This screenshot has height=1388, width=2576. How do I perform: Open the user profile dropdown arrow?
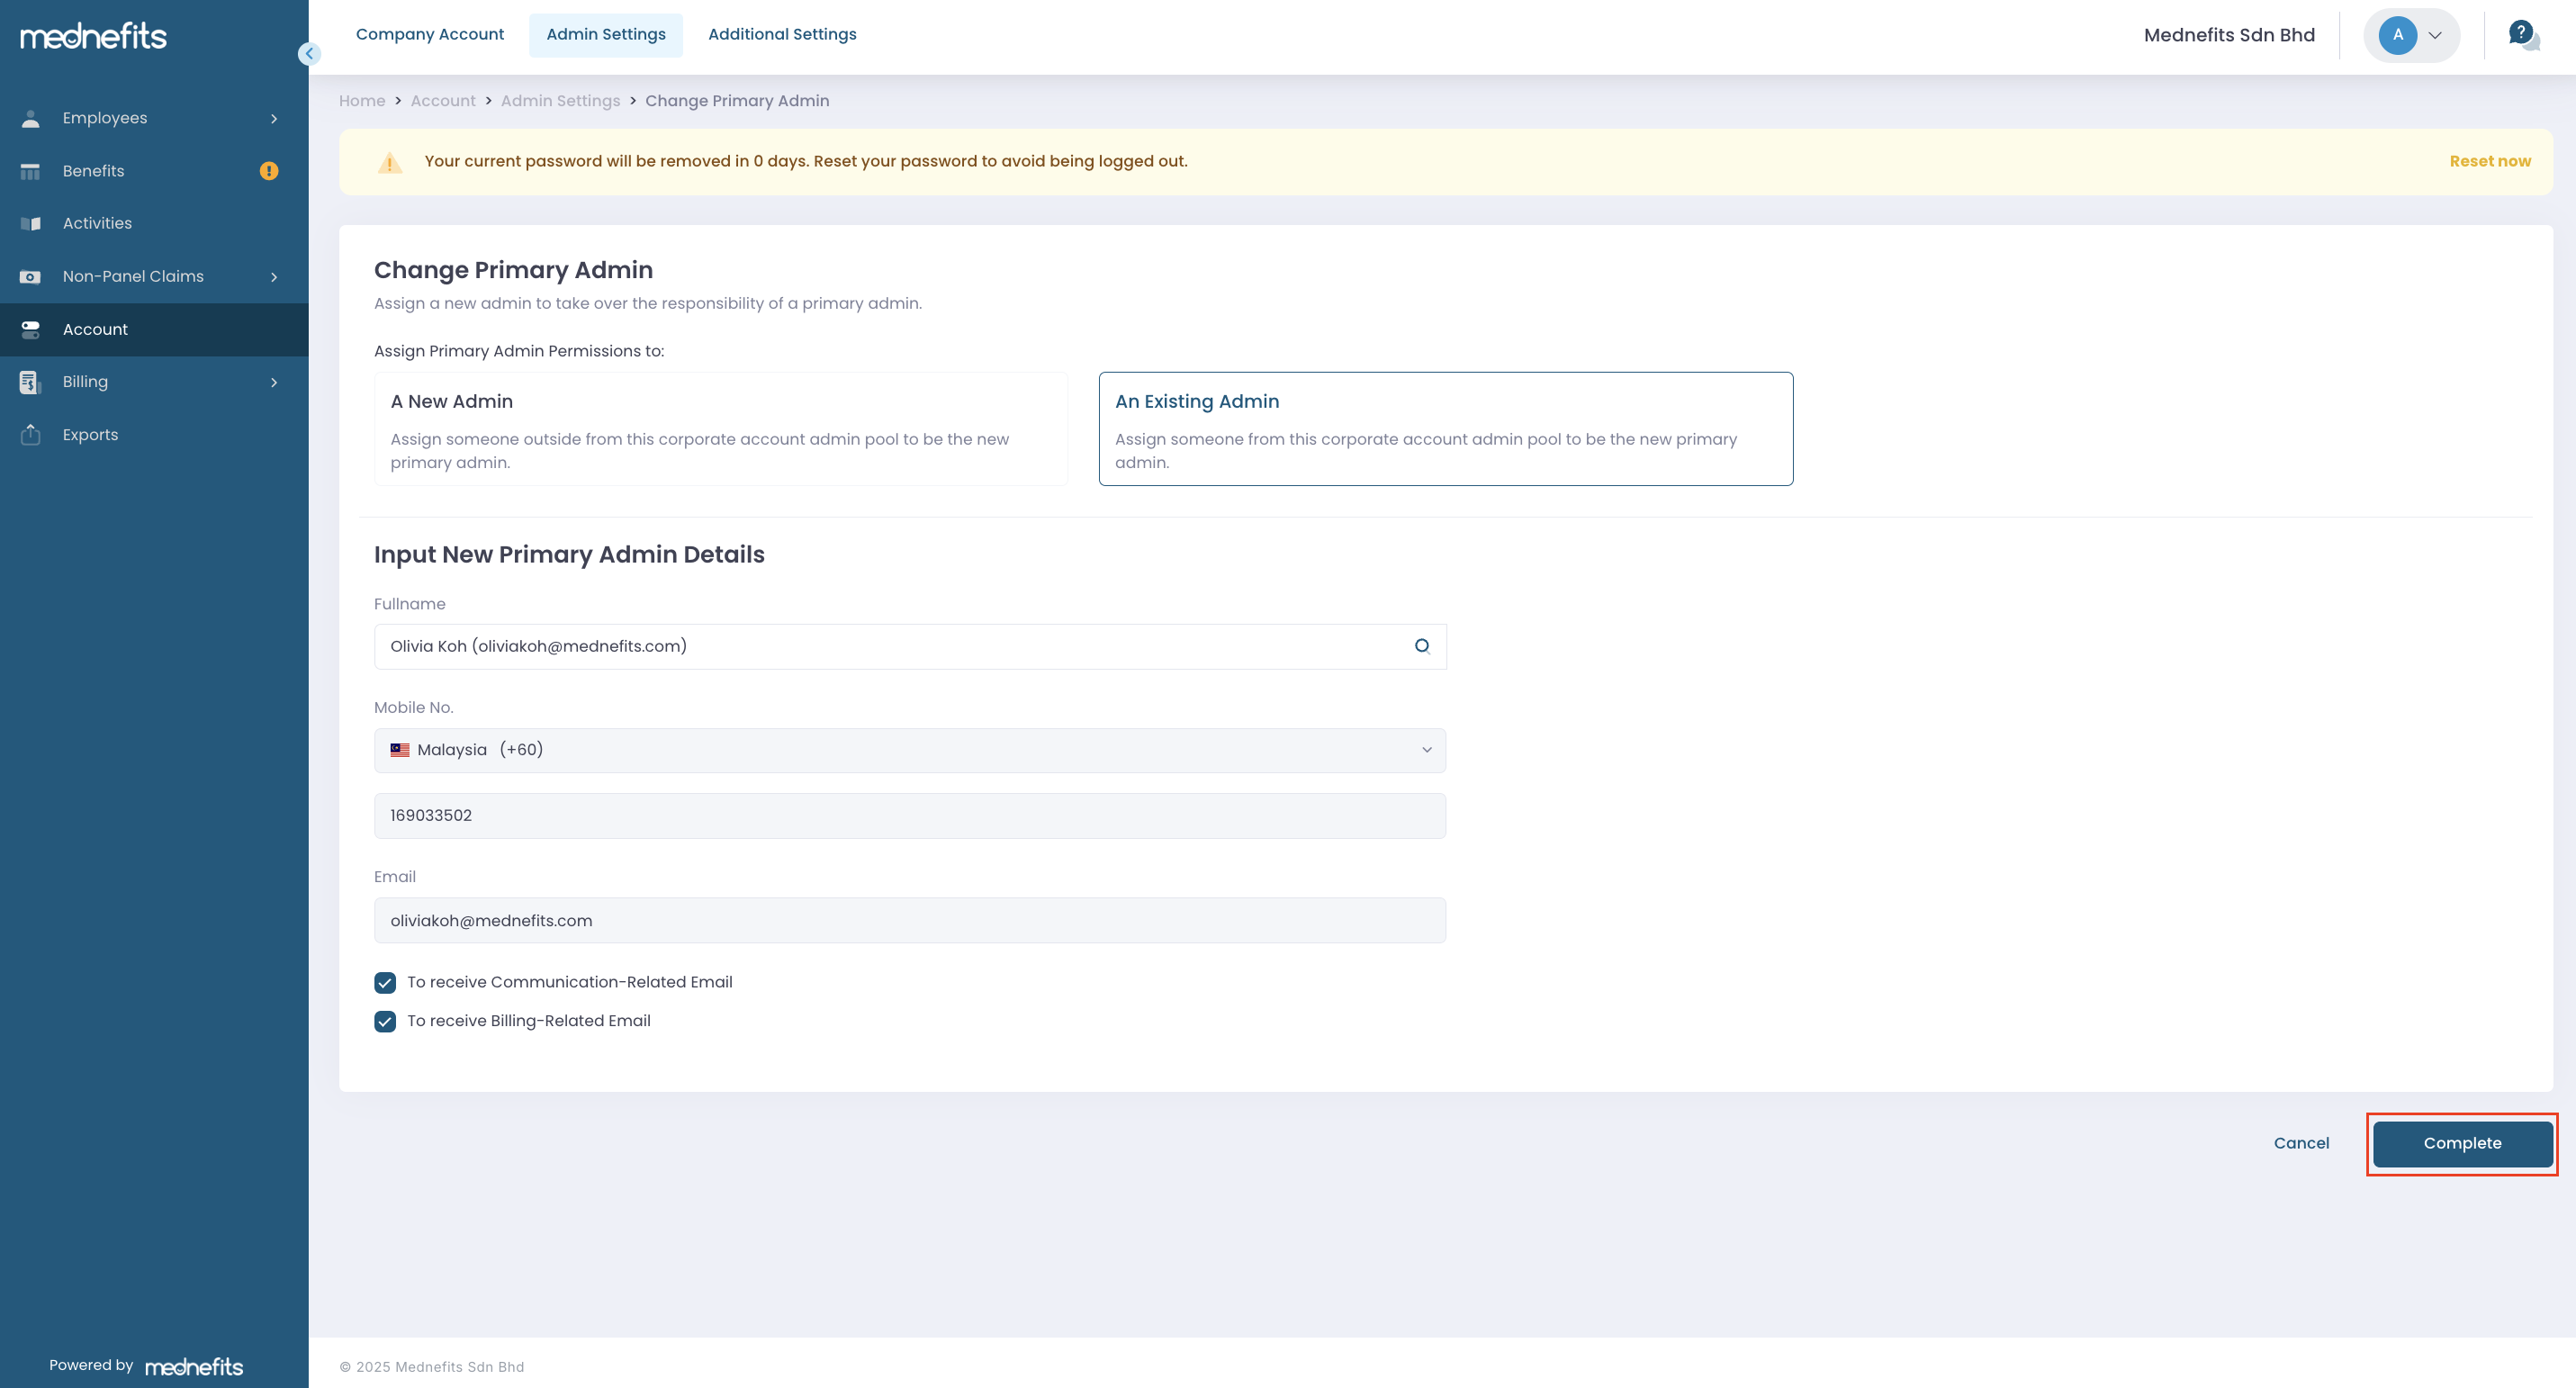click(2435, 35)
